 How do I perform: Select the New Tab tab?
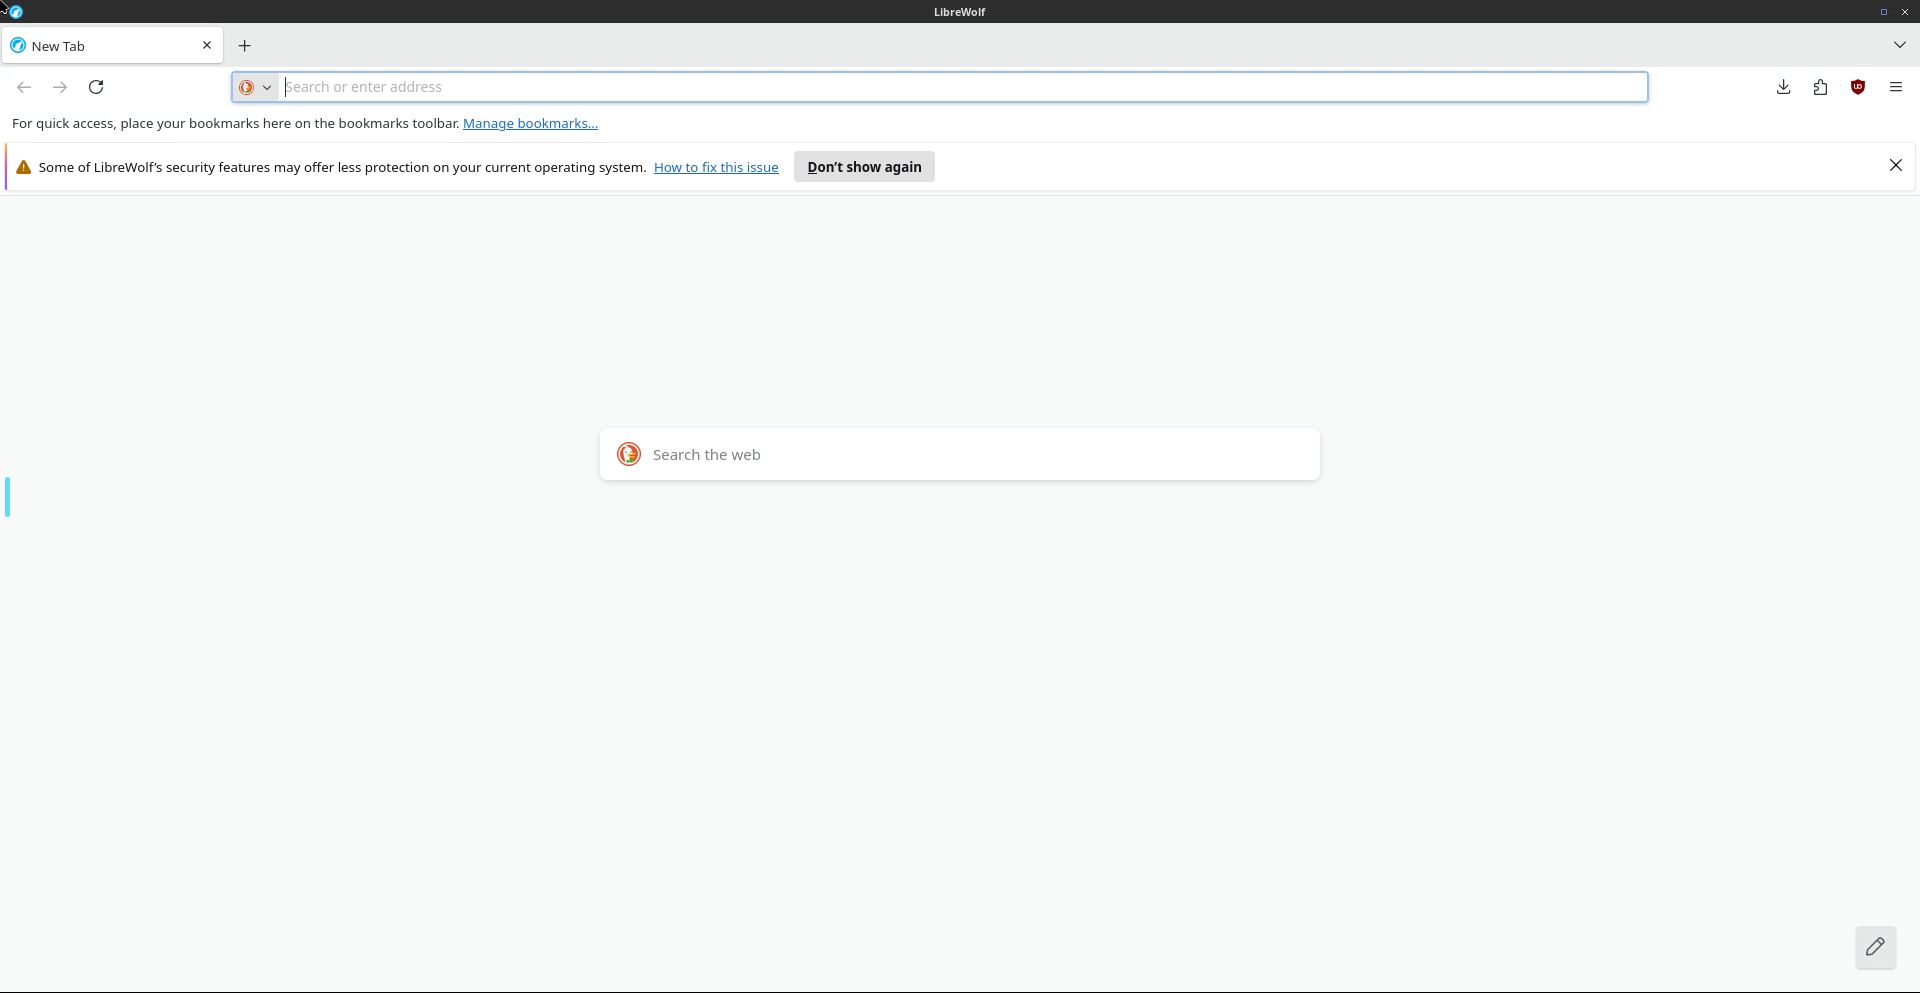pos(100,46)
